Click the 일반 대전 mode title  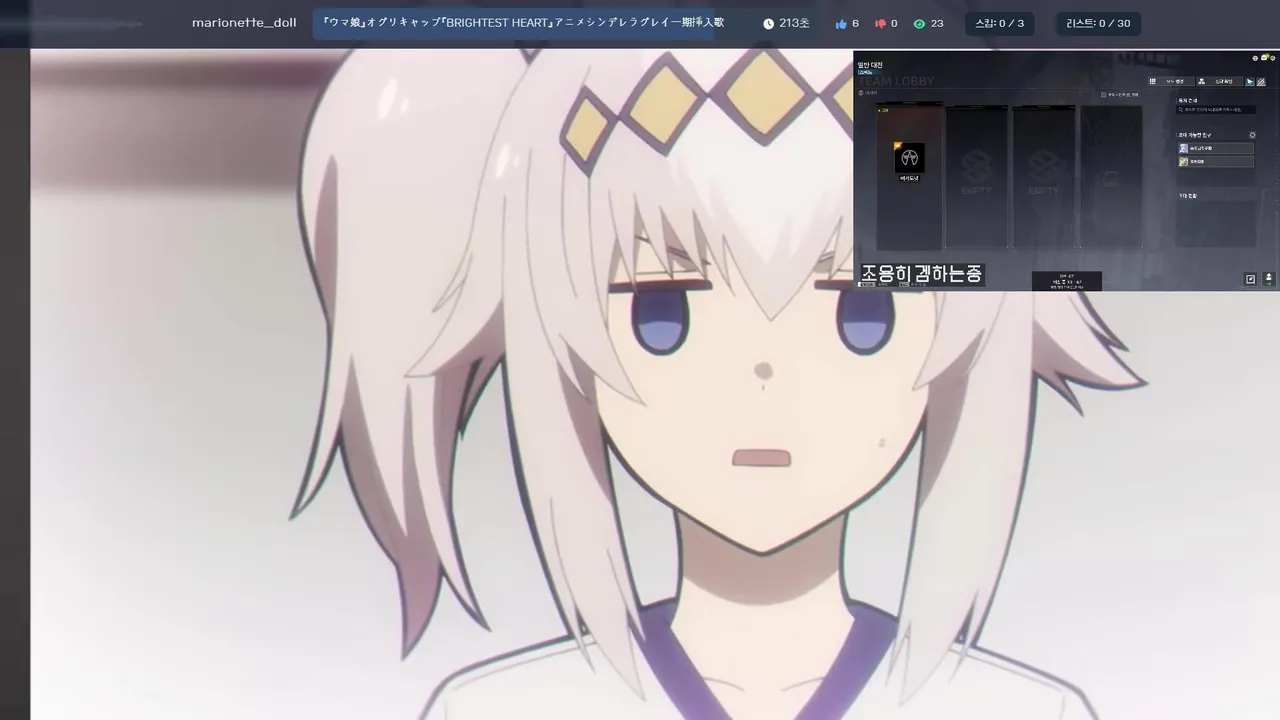[870, 65]
